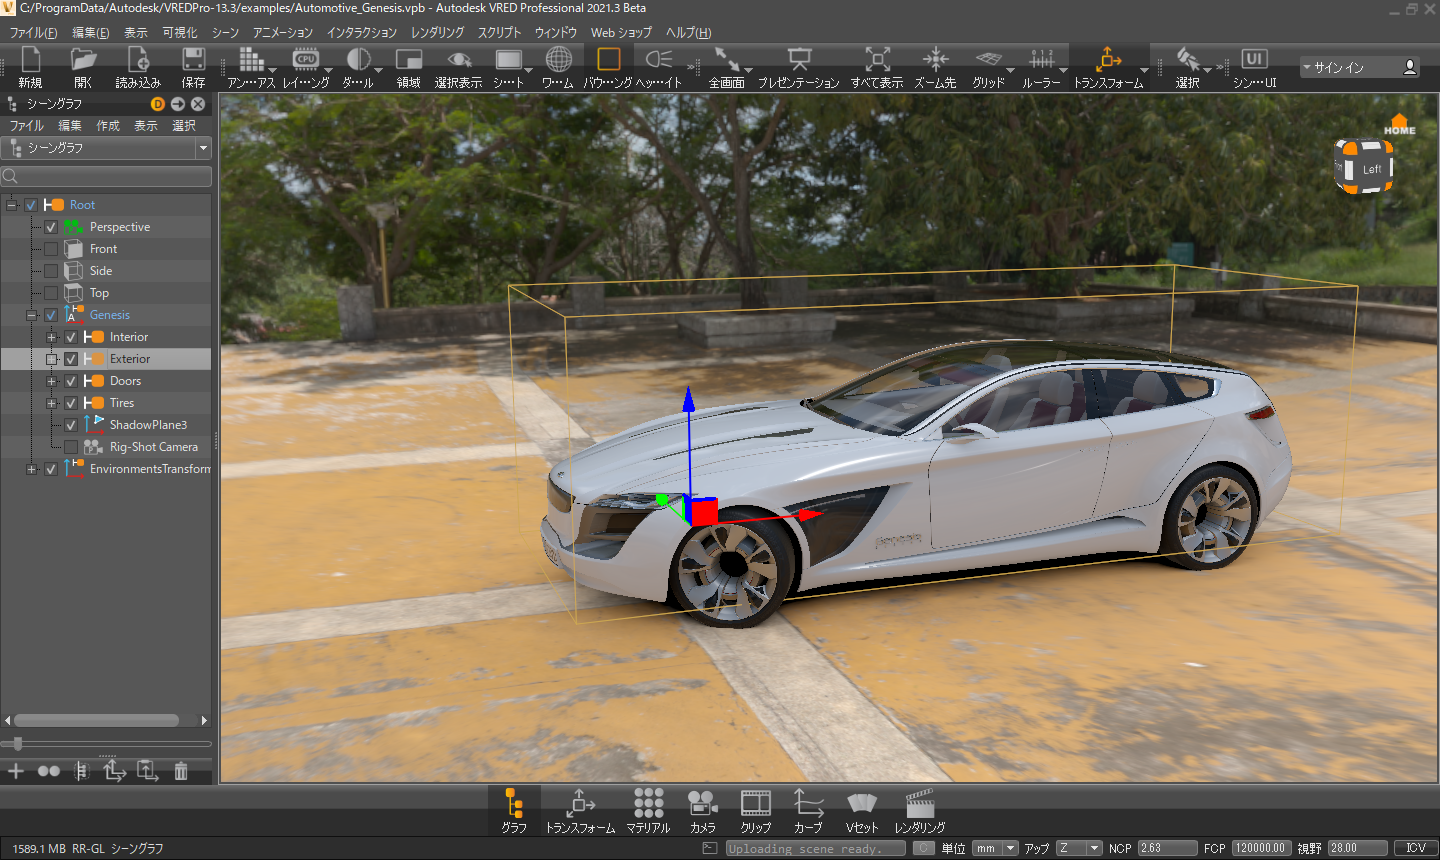
Task: Collapse the Genesis tree node
Action: tap(32, 315)
